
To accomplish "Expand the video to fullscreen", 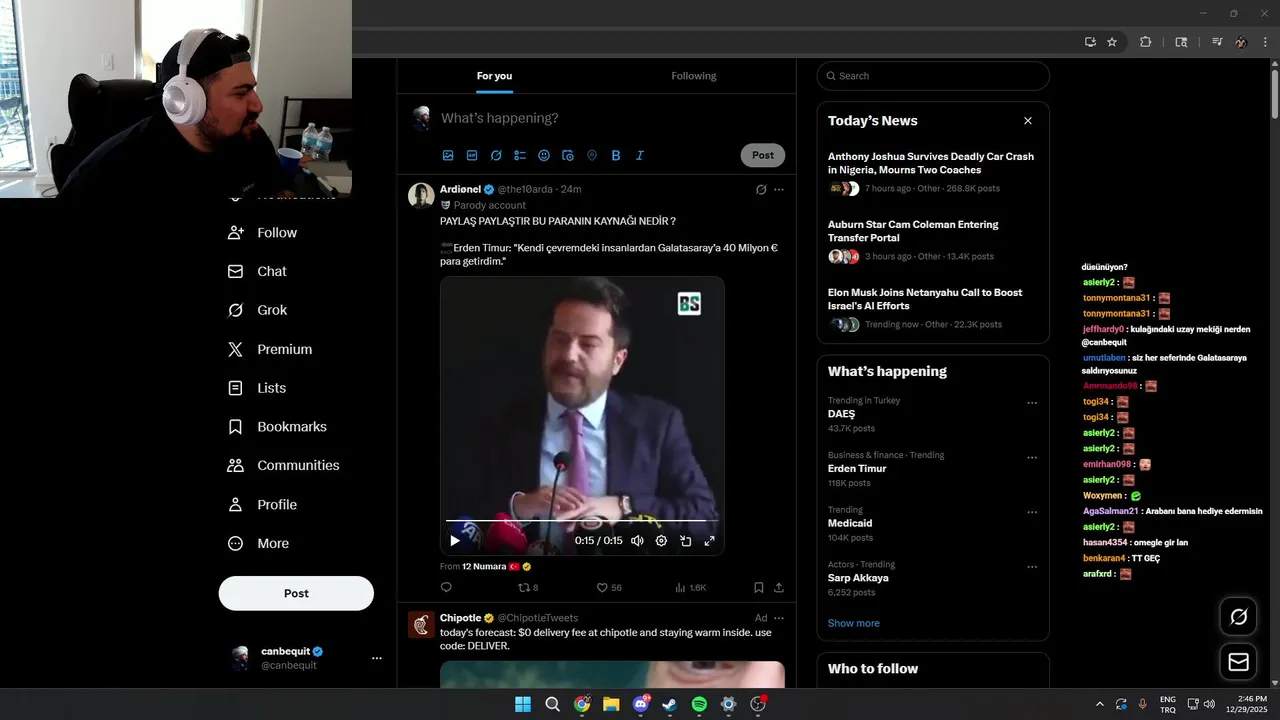I will (x=710, y=541).
